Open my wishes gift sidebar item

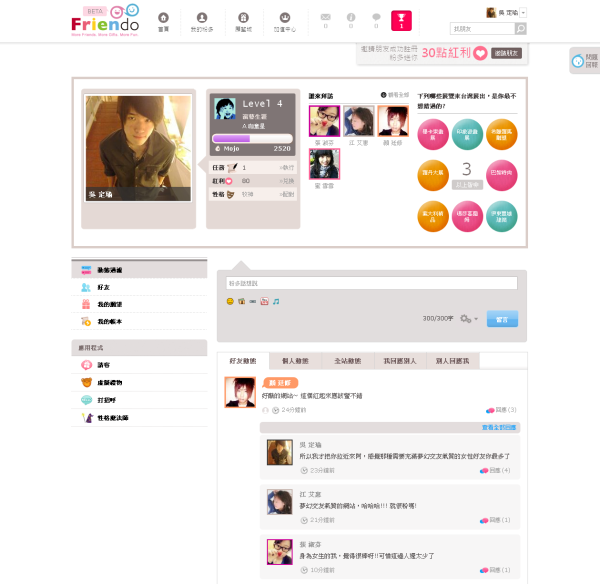[x=139, y=304]
